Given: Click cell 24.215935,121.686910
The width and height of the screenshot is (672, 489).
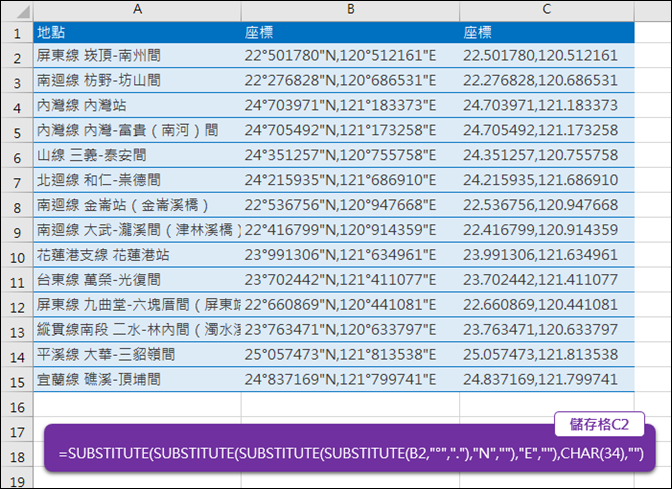Looking at the screenshot, I should point(547,180).
